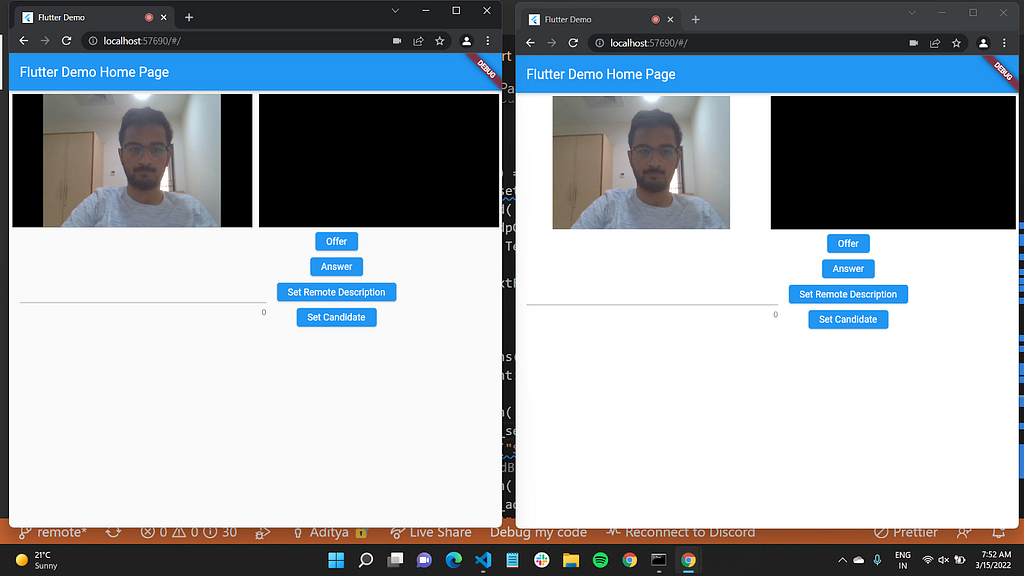Click Set Remote Description in right window
The width and height of the screenshot is (1024, 576).
[x=848, y=295]
